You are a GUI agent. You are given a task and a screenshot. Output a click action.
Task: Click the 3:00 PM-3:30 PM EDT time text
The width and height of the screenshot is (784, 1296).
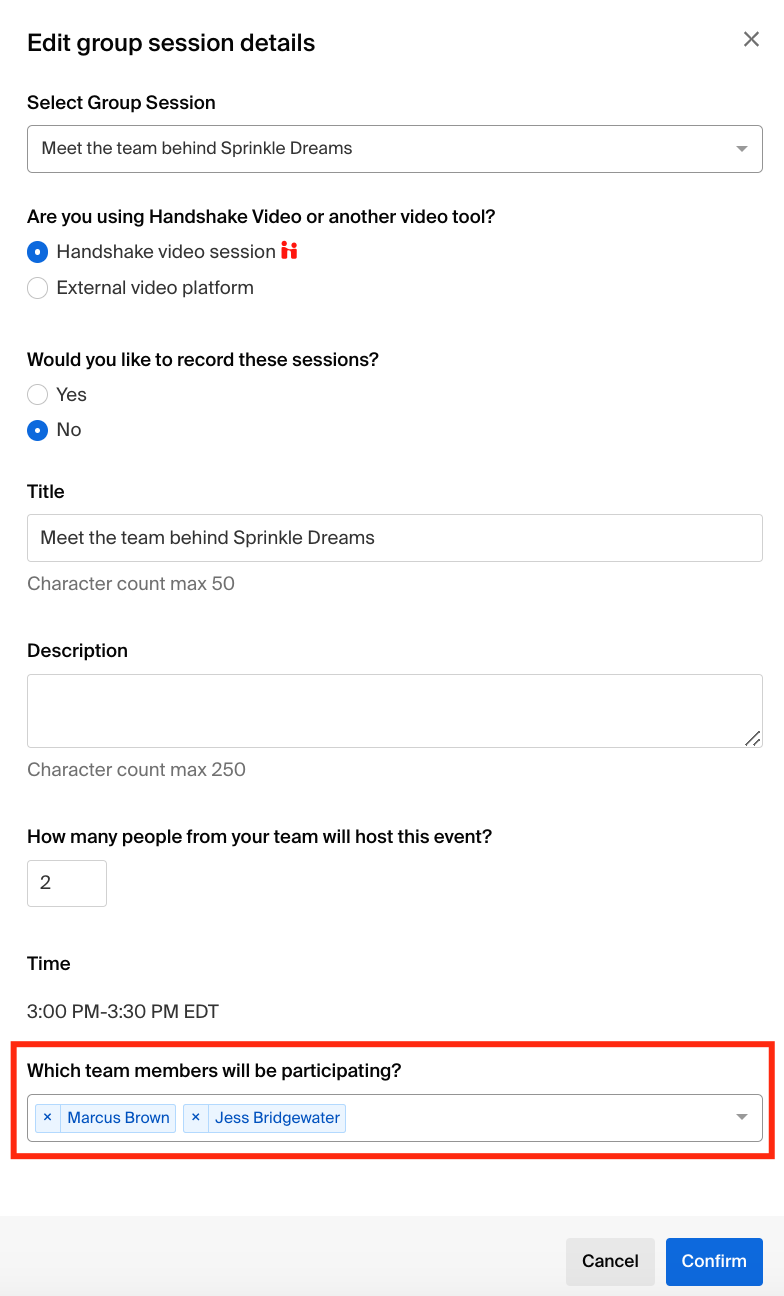click(123, 1012)
